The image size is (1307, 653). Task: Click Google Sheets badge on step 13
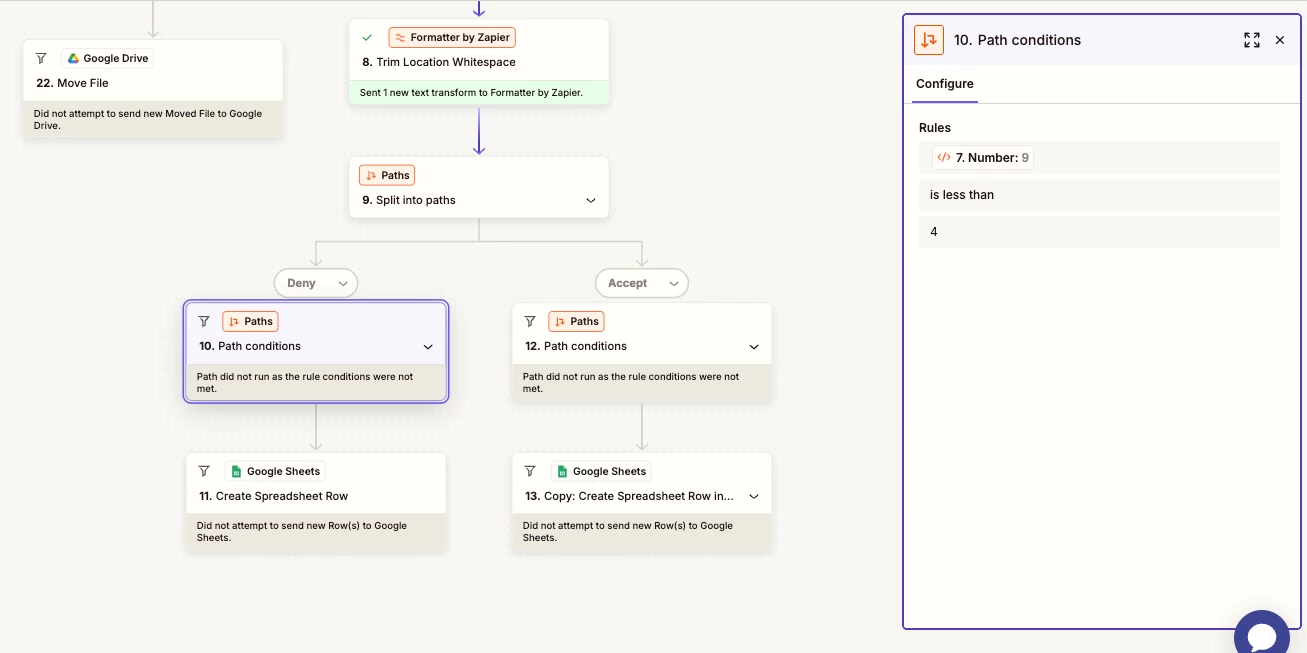pos(601,471)
